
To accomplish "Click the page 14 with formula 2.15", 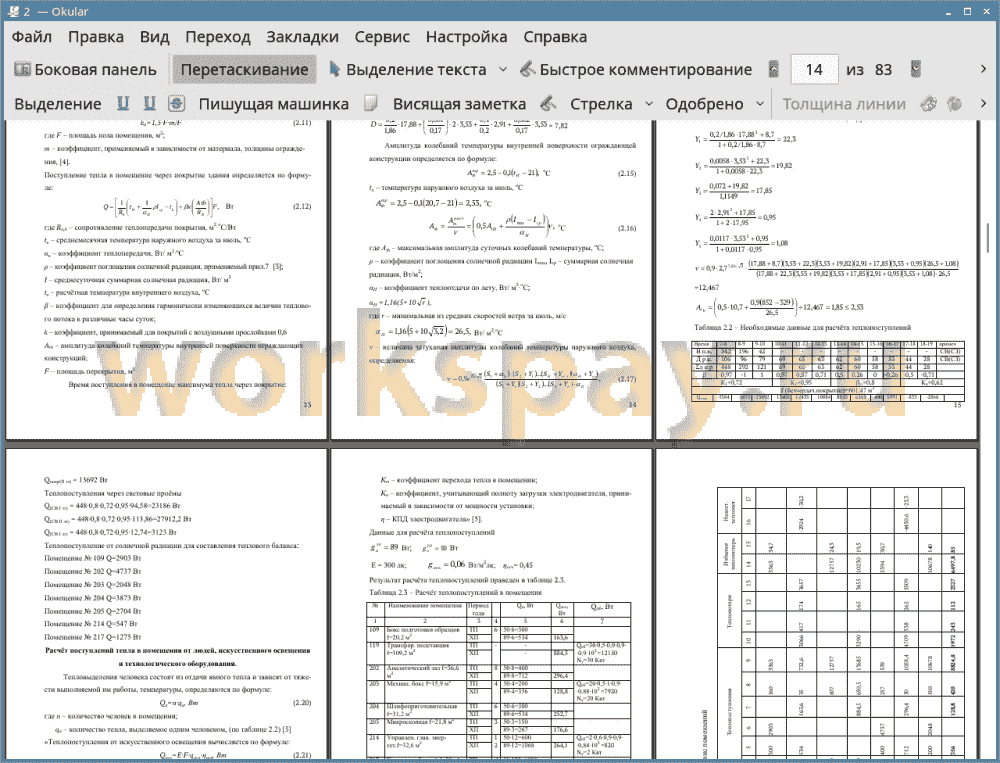I will [x=492, y=279].
